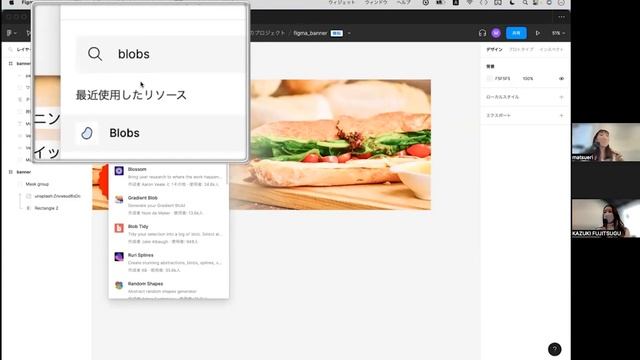Click the search icon in layers panel
The image size is (640, 360).
coord(11,49)
